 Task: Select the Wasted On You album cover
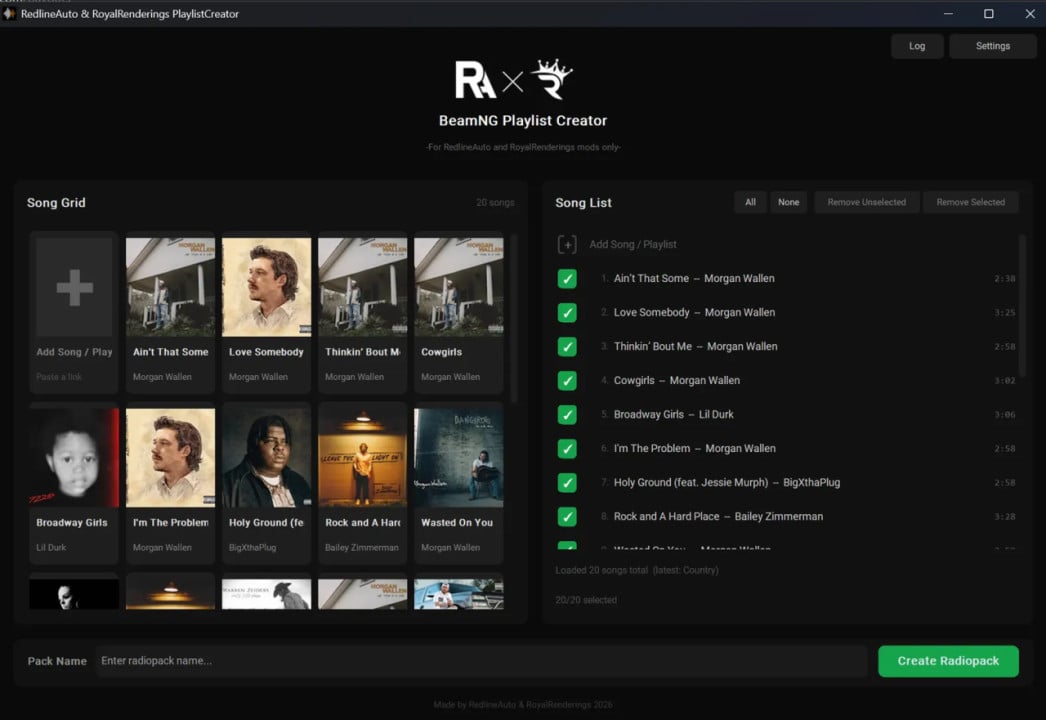tap(458, 458)
